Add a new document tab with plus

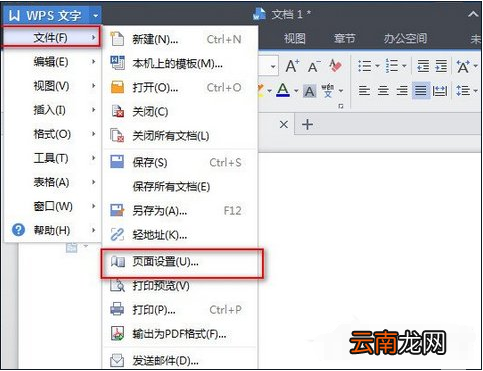point(307,125)
